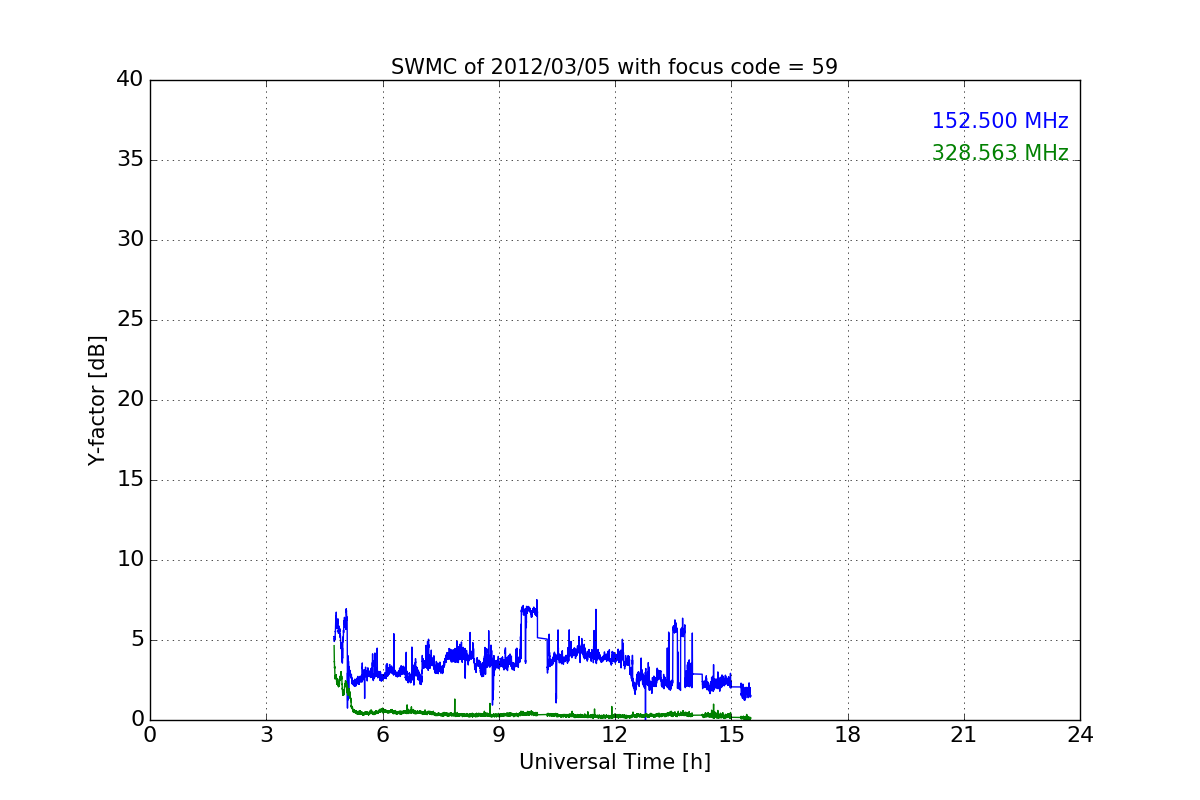Click the 'Y-factor [dB]' axis label

97,400
